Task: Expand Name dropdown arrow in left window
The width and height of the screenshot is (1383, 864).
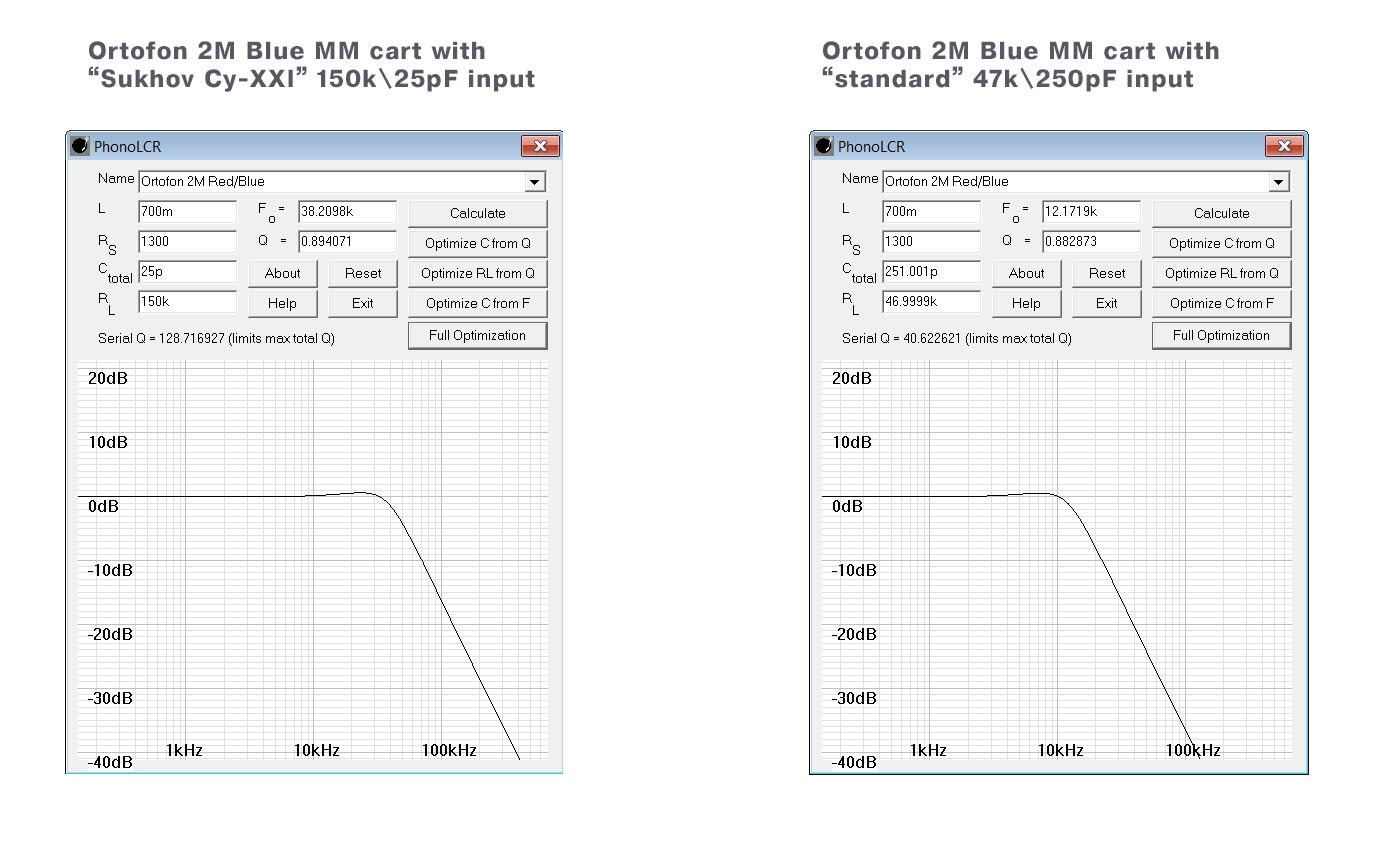Action: tap(535, 182)
